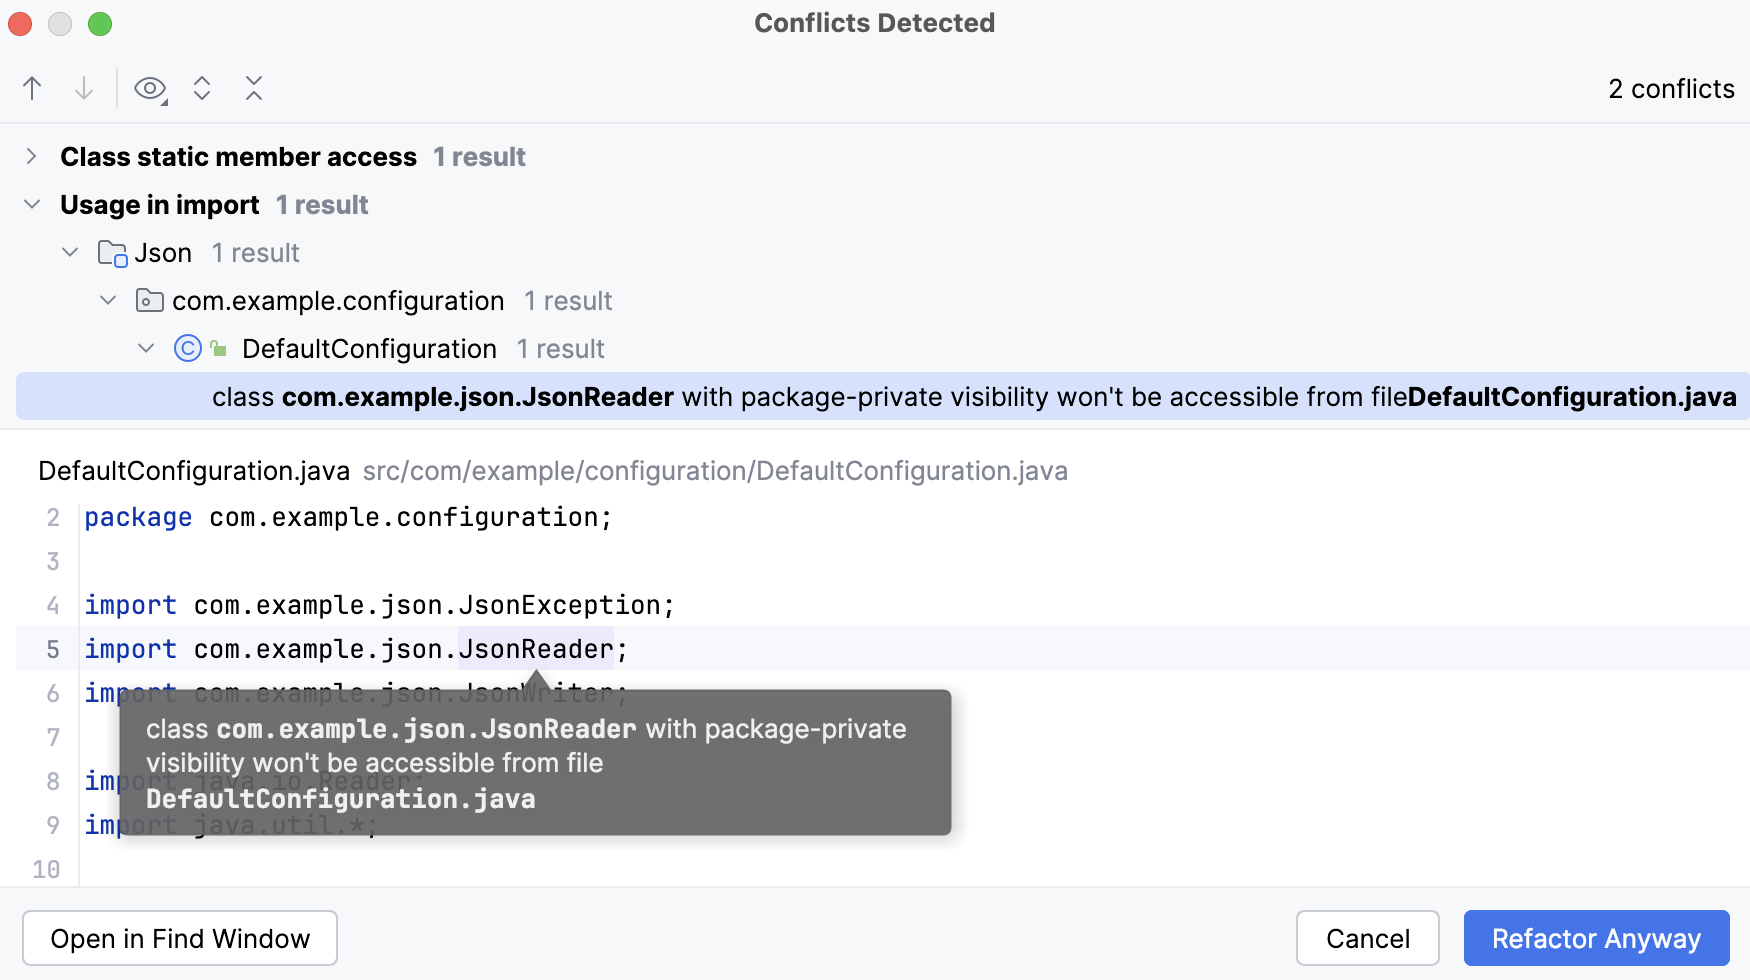Expand all tree nodes with expand icon
Image resolution: width=1750 pixels, height=980 pixels.
click(x=202, y=88)
